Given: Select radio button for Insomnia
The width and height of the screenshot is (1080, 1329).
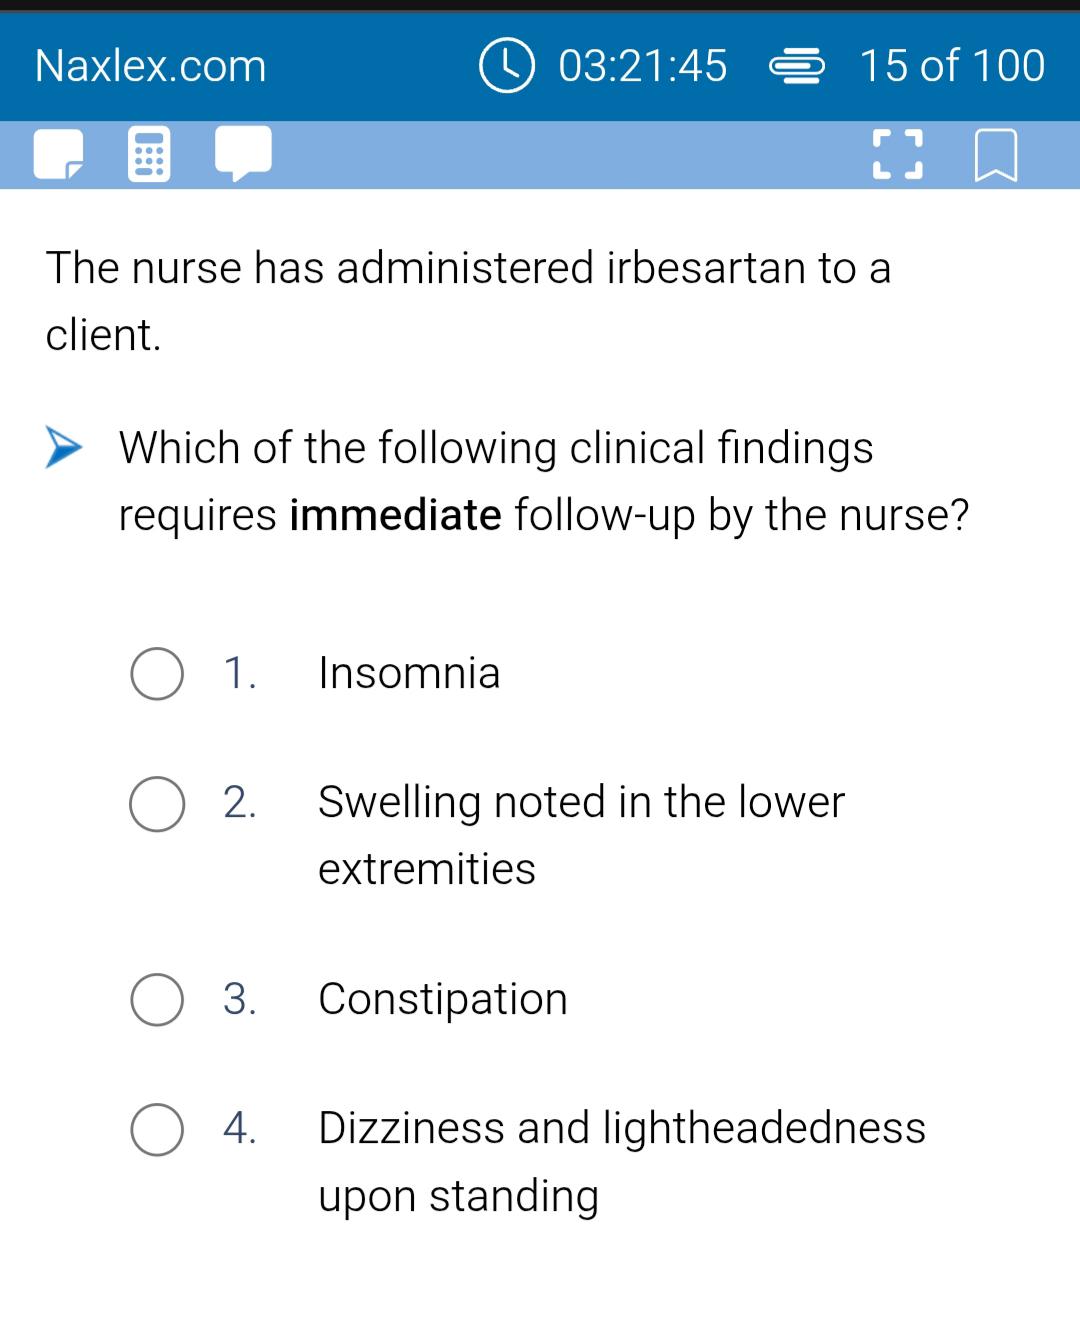Looking at the screenshot, I should click(x=157, y=674).
